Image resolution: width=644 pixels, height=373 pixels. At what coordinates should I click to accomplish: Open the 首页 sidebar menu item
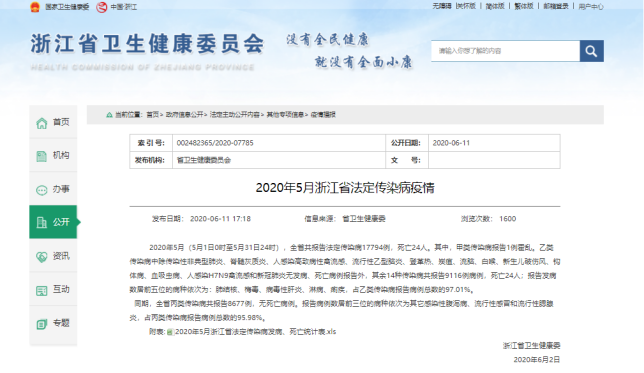(x=53, y=122)
